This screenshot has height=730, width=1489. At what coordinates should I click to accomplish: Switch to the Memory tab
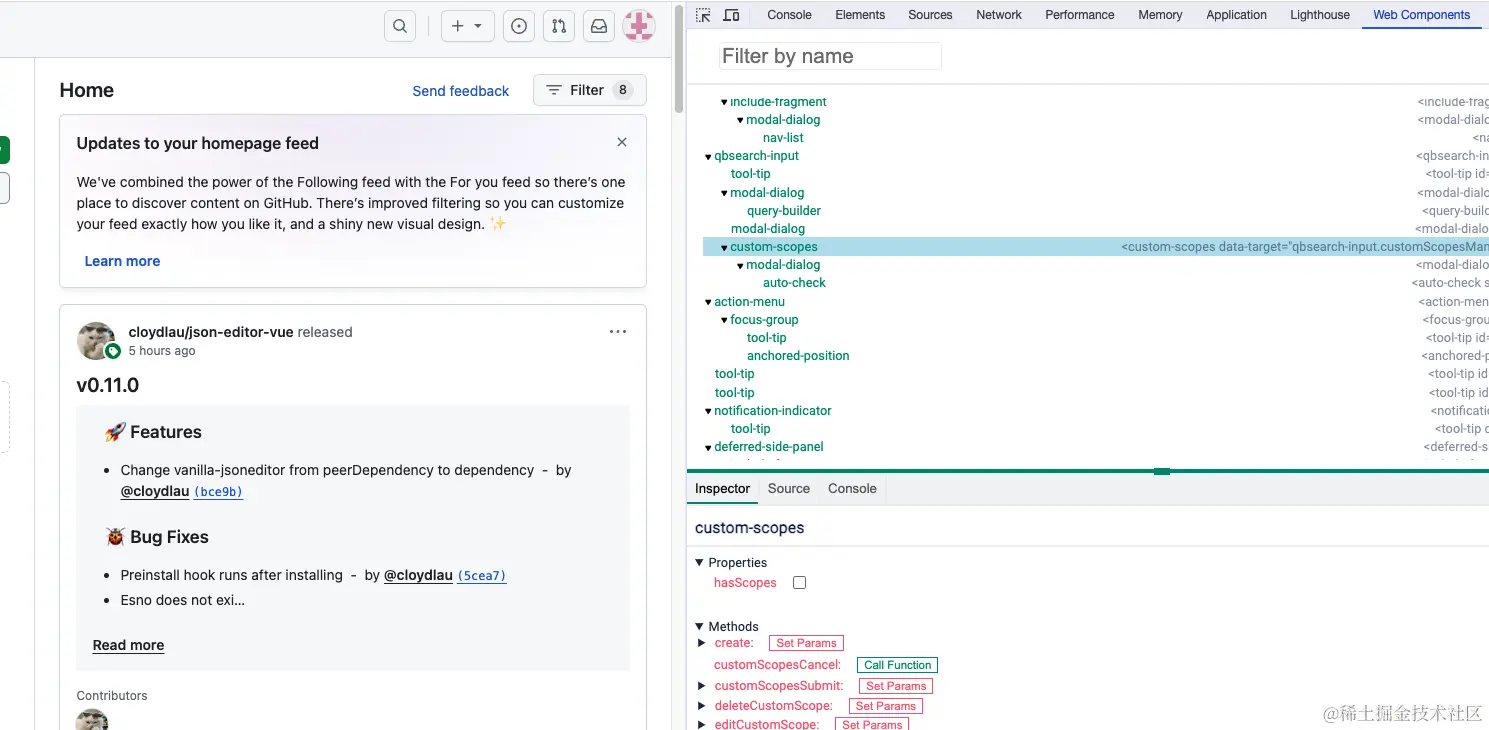[x=1160, y=15]
